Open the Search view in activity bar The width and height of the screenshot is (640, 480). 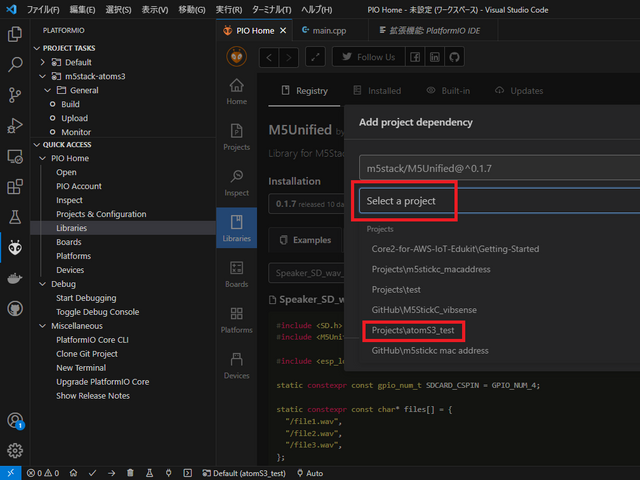(15, 64)
